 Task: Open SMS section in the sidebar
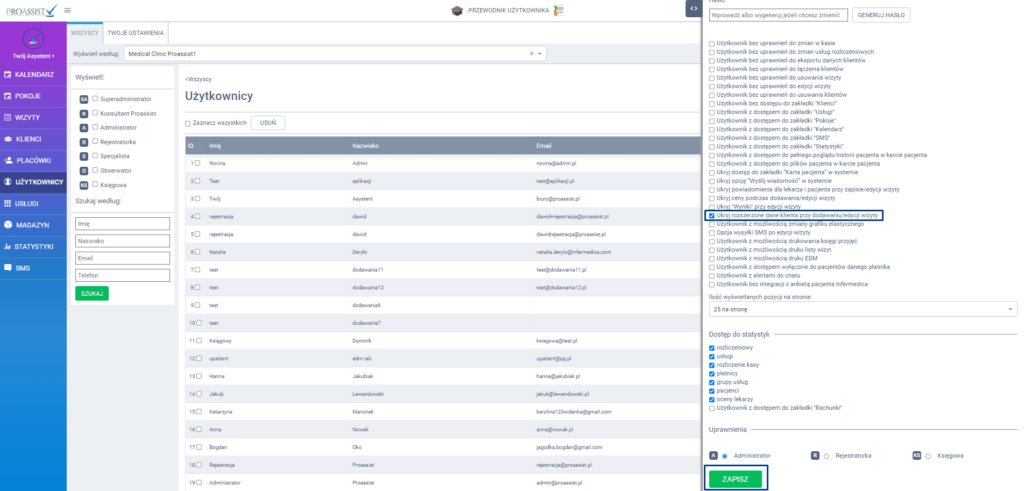click(21, 268)
